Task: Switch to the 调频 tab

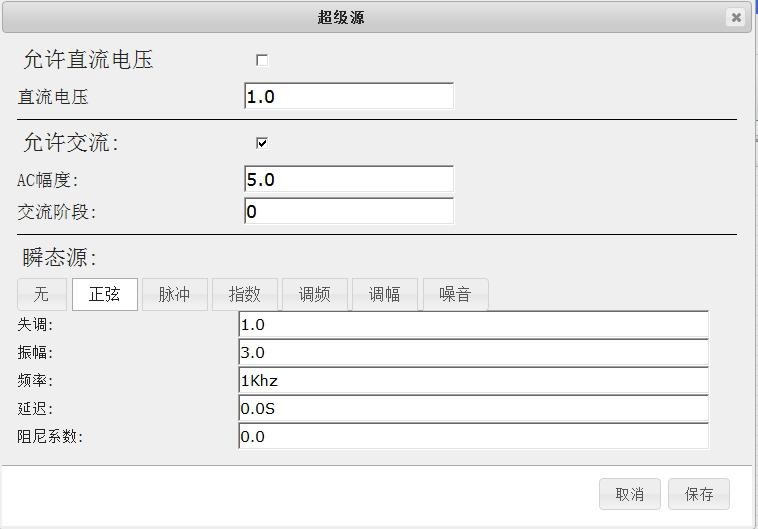Action: pyautogui.click(x=315, y=294)
